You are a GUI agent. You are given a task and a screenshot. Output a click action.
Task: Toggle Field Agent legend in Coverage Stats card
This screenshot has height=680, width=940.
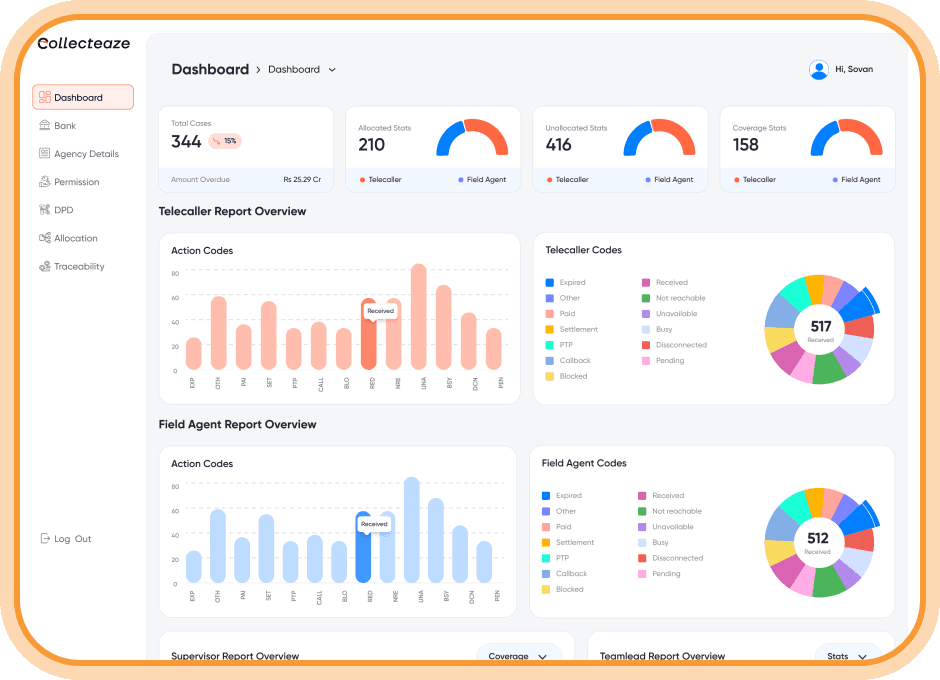(x=856, y=179)
